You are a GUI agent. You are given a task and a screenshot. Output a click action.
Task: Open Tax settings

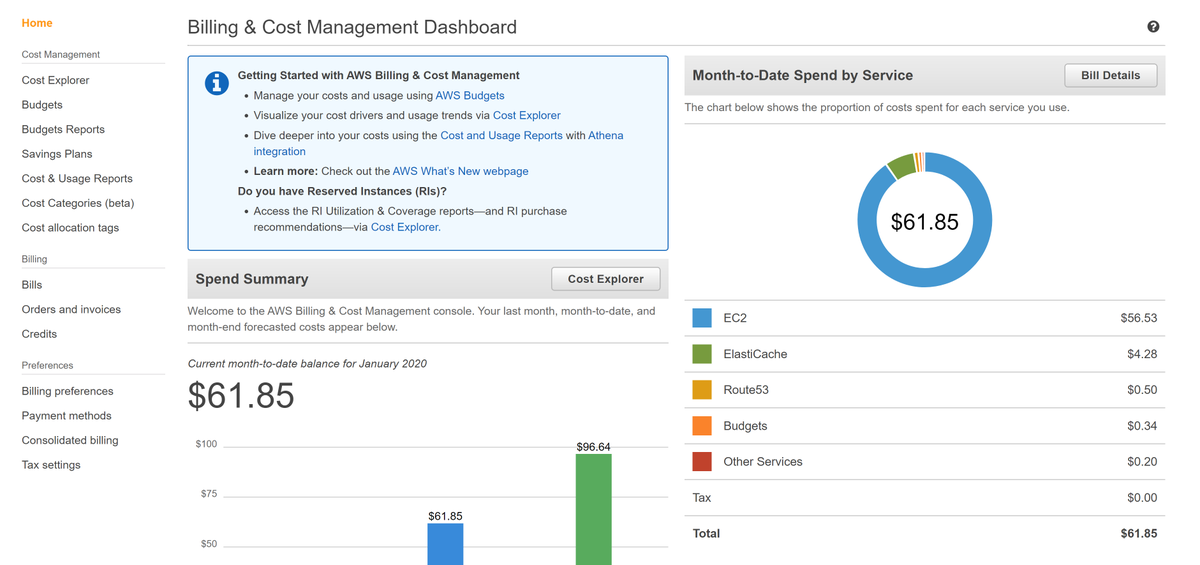[x=51, y=465]
